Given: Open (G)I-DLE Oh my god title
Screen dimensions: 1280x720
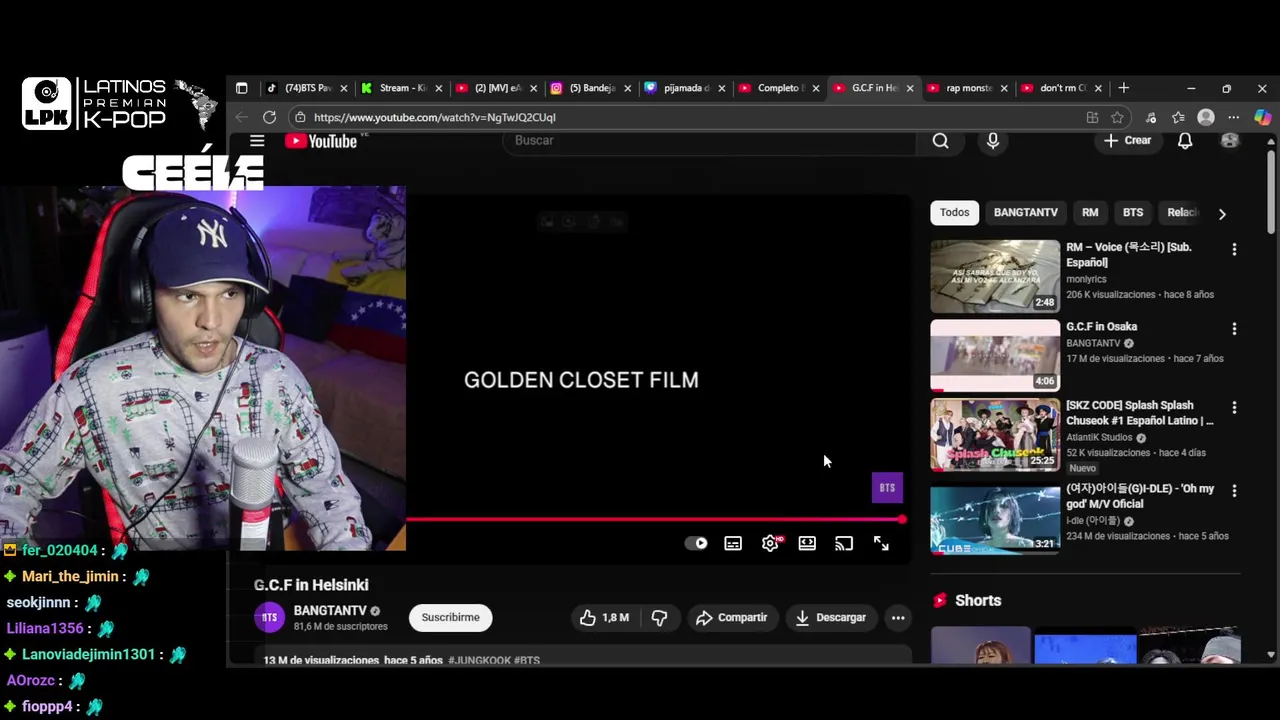Looking at the screenshot, I should pyautogui.click(x=1140, y=497).
